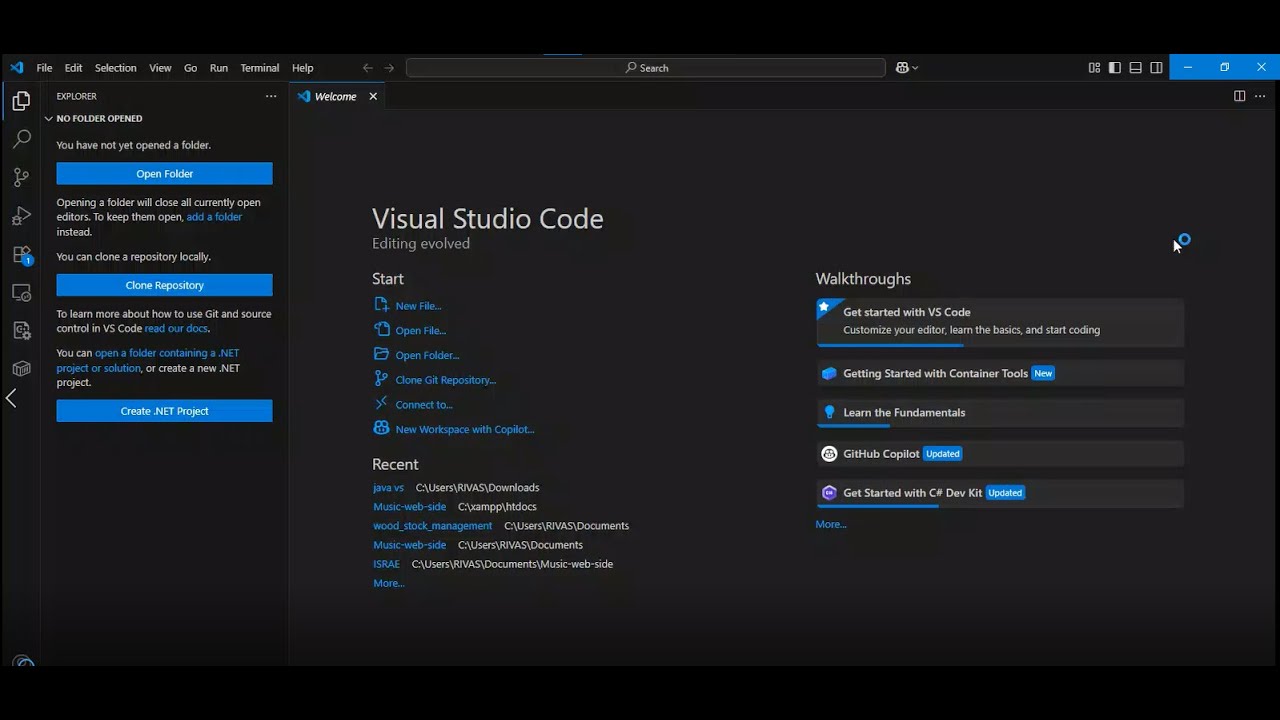
Task: Open recent wood_stock_management folder
Action: [x=432, y=526]
